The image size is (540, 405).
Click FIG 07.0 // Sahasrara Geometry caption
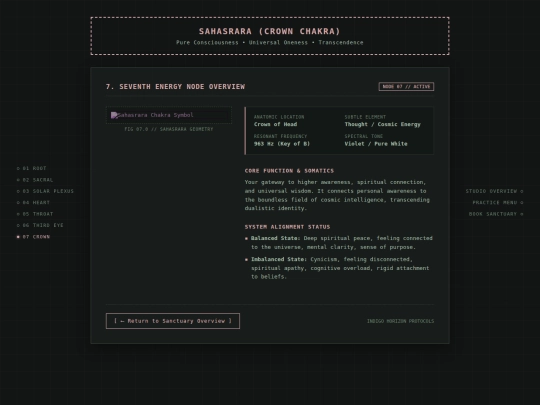tap(169, 129)
